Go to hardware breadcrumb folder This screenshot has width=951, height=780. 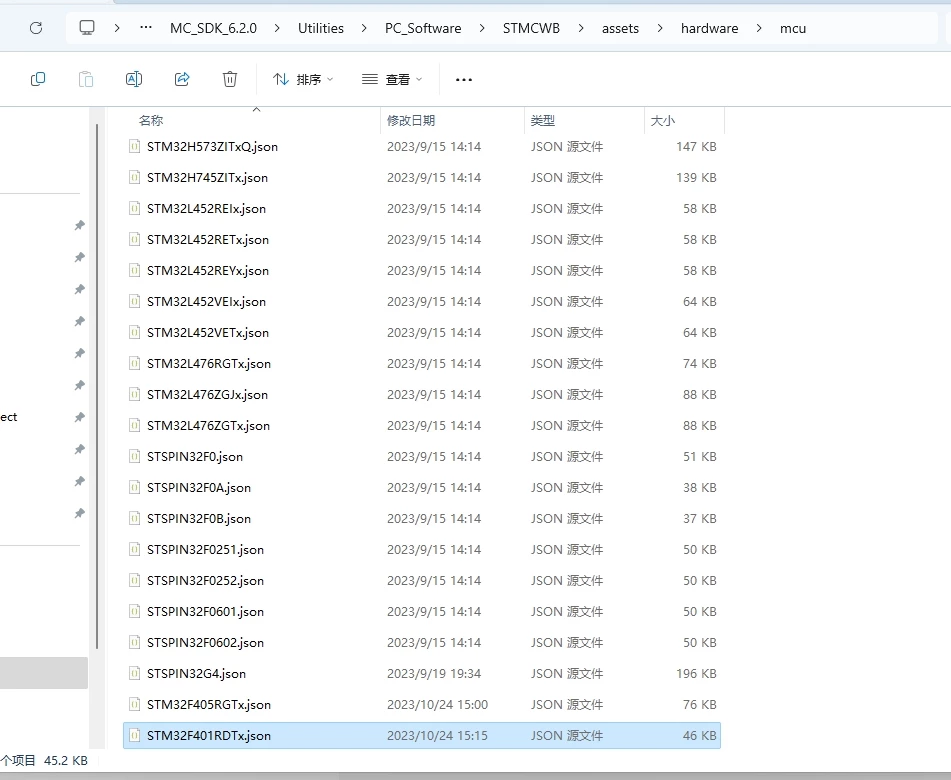710,29
